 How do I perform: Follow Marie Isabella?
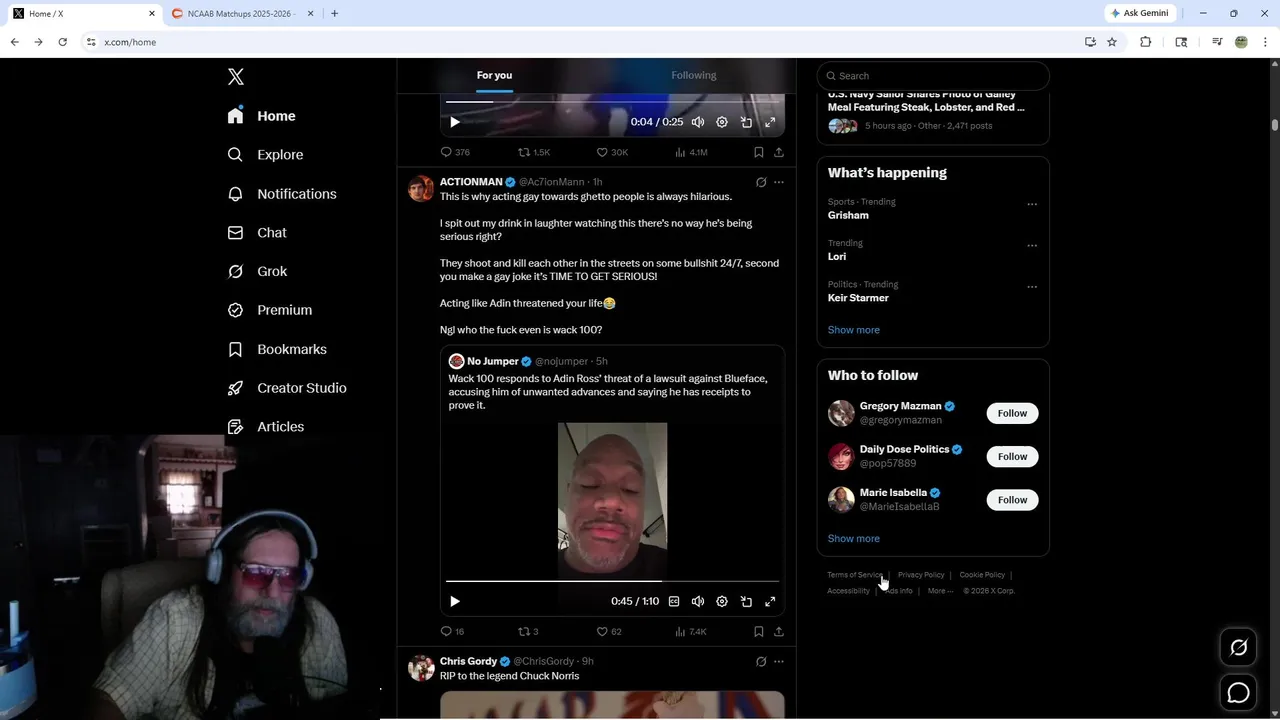pyautogui.click(x=1012, y=500)
